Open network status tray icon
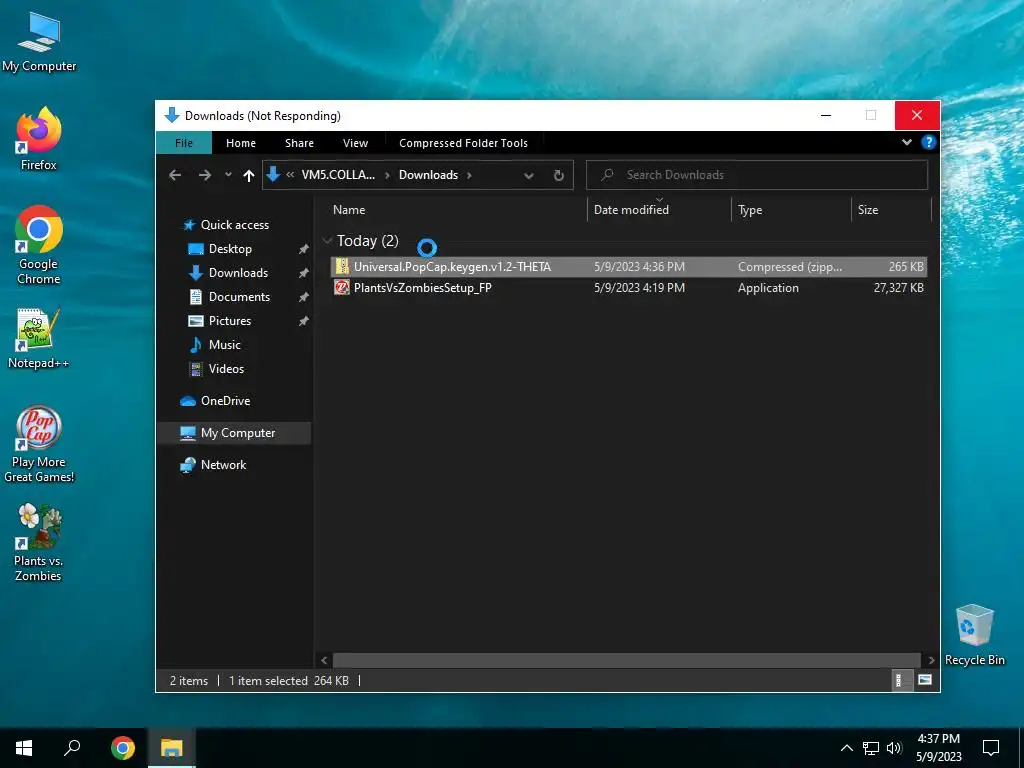The height and width of the screenshot is (768, 1024). click(871, 748)
